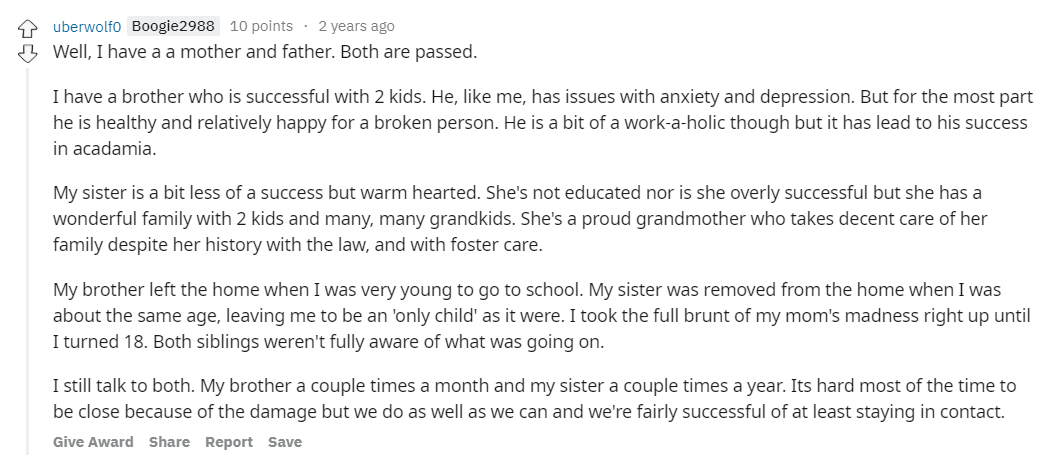
Task: Report this comment
Action: point(229,442)
